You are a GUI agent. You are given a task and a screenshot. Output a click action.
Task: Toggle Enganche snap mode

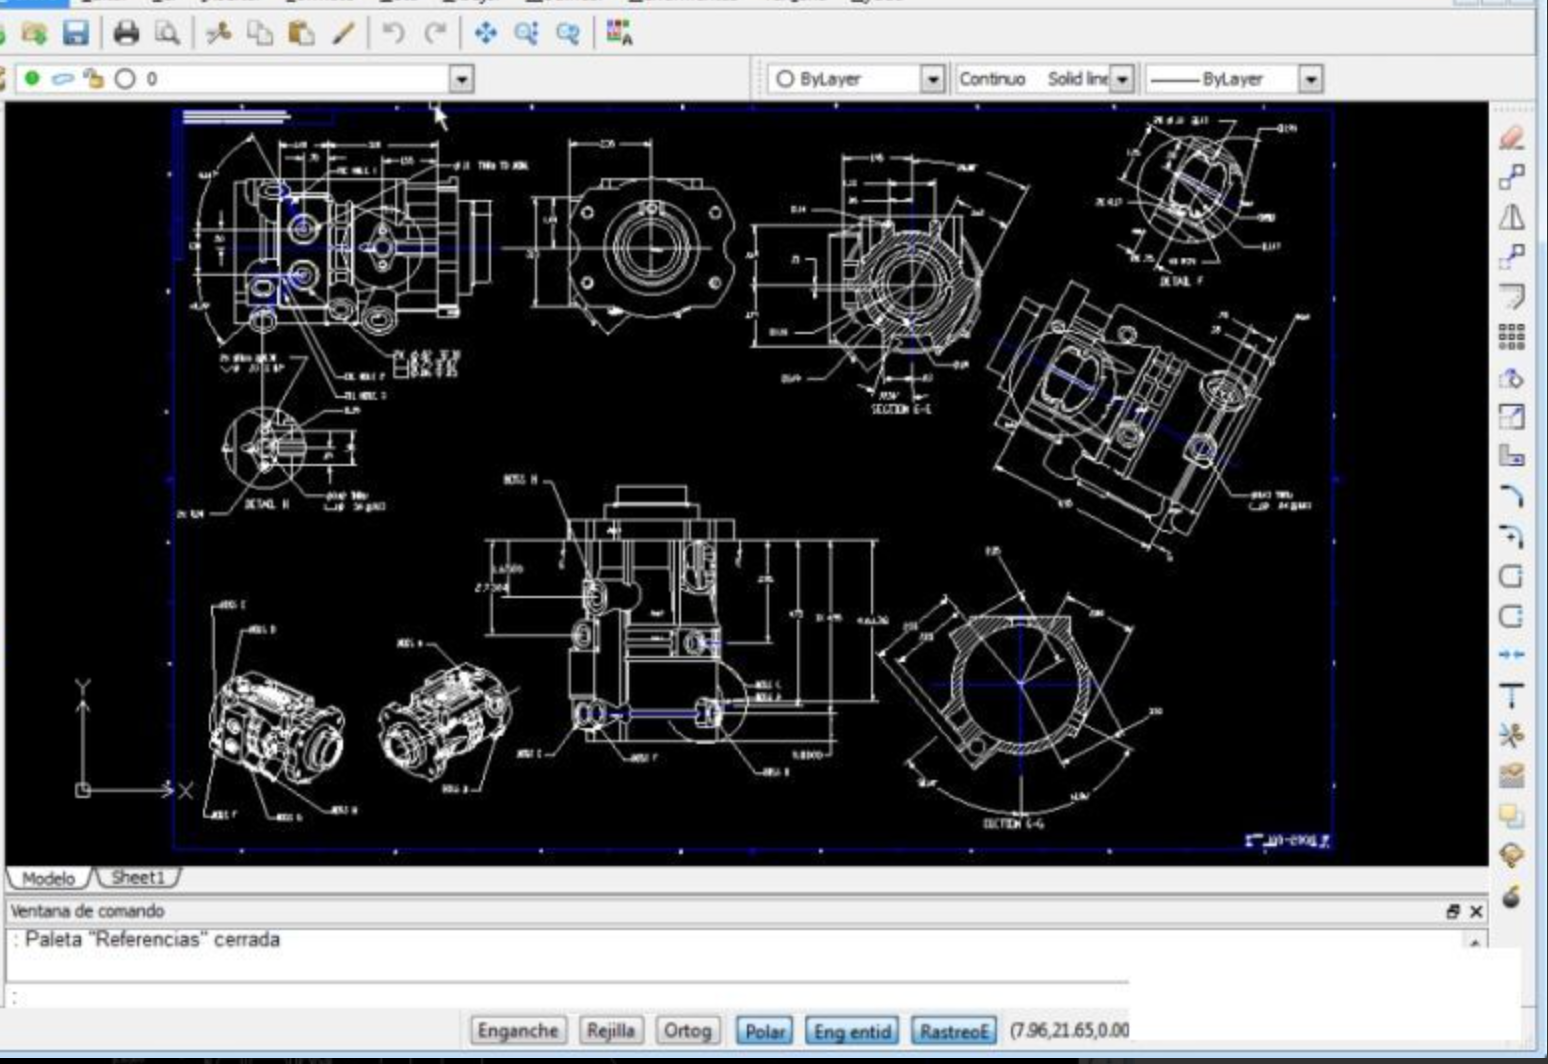tap(518, 1030)
